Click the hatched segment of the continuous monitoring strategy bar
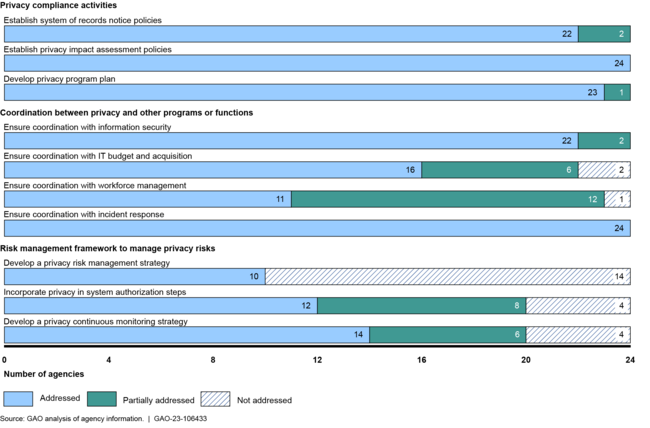650x428 pixels. [577, 335]
